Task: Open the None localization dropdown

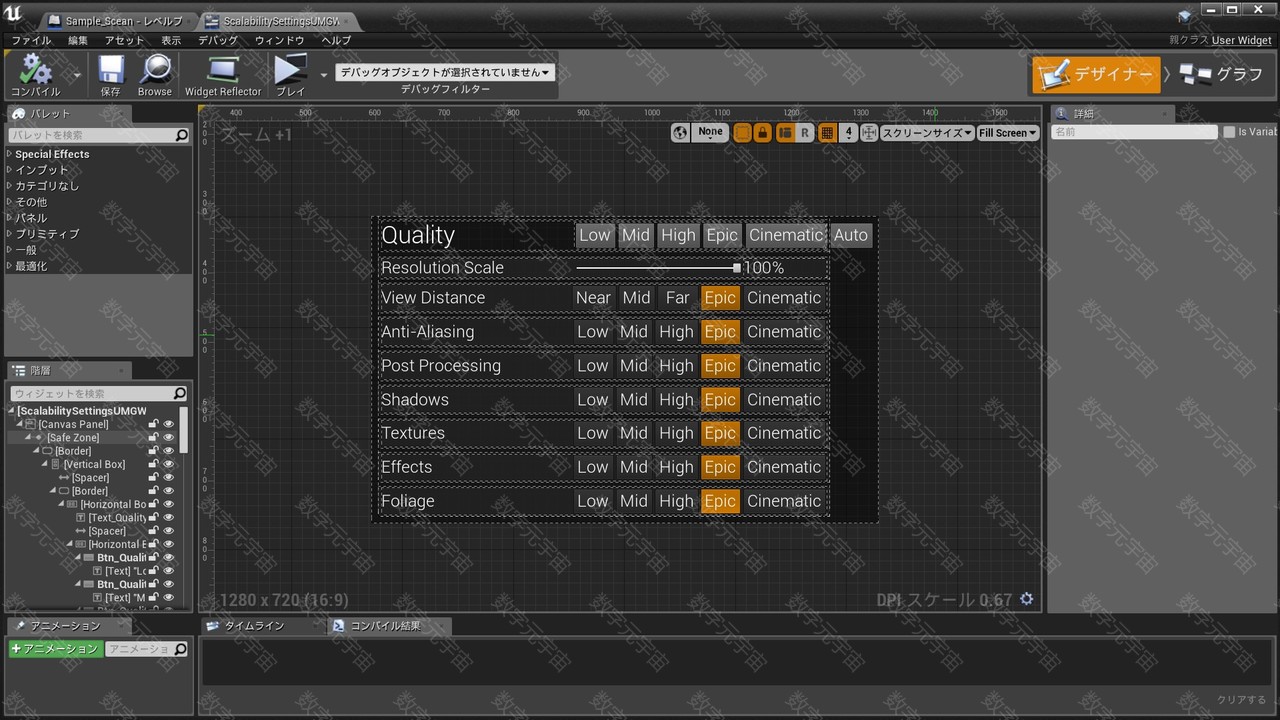Action: pos(710,132)
